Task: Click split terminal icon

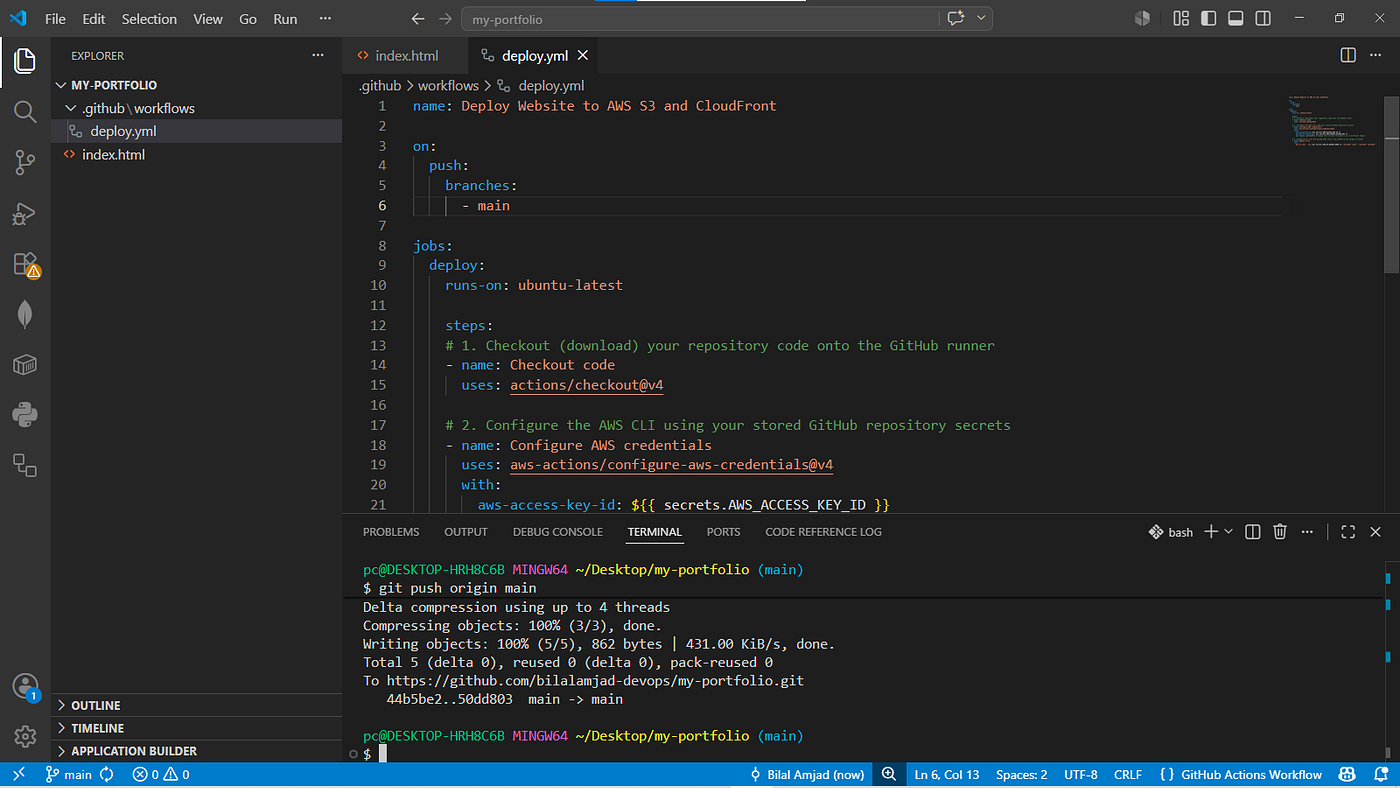Action: (1253, 532)
